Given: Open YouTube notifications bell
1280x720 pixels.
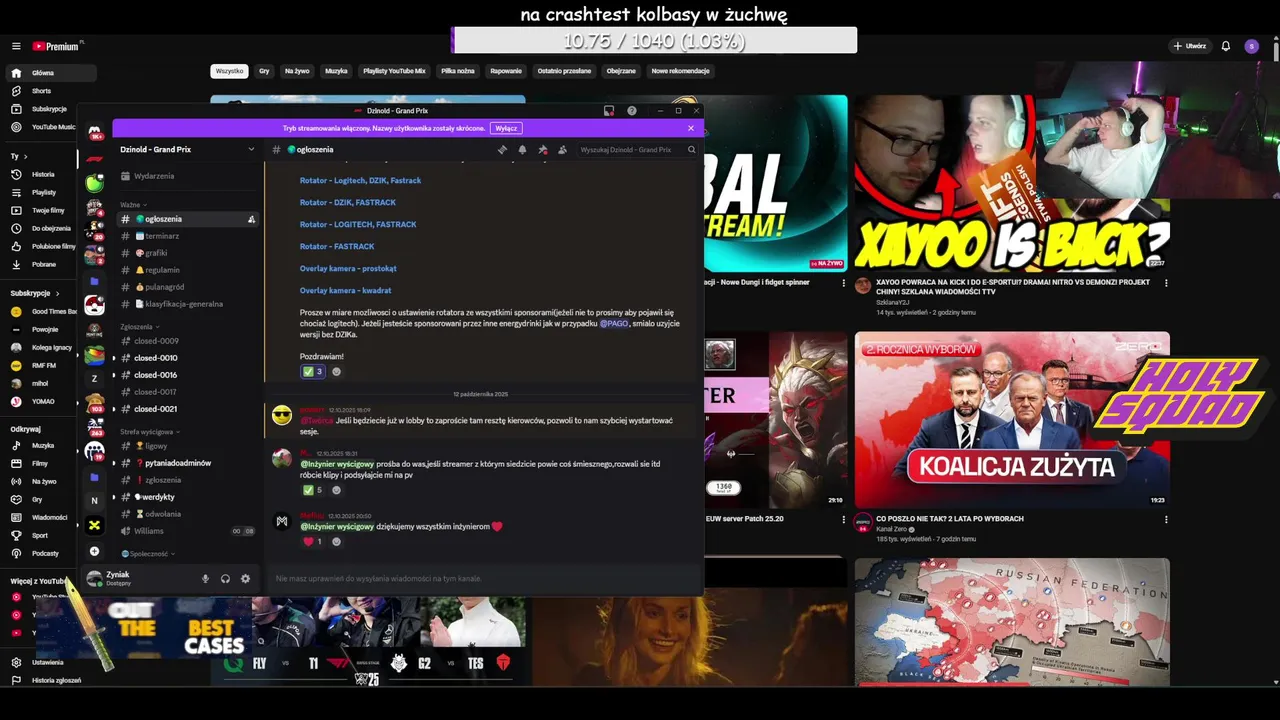Looking at the screenshot, I should 1226,46.
